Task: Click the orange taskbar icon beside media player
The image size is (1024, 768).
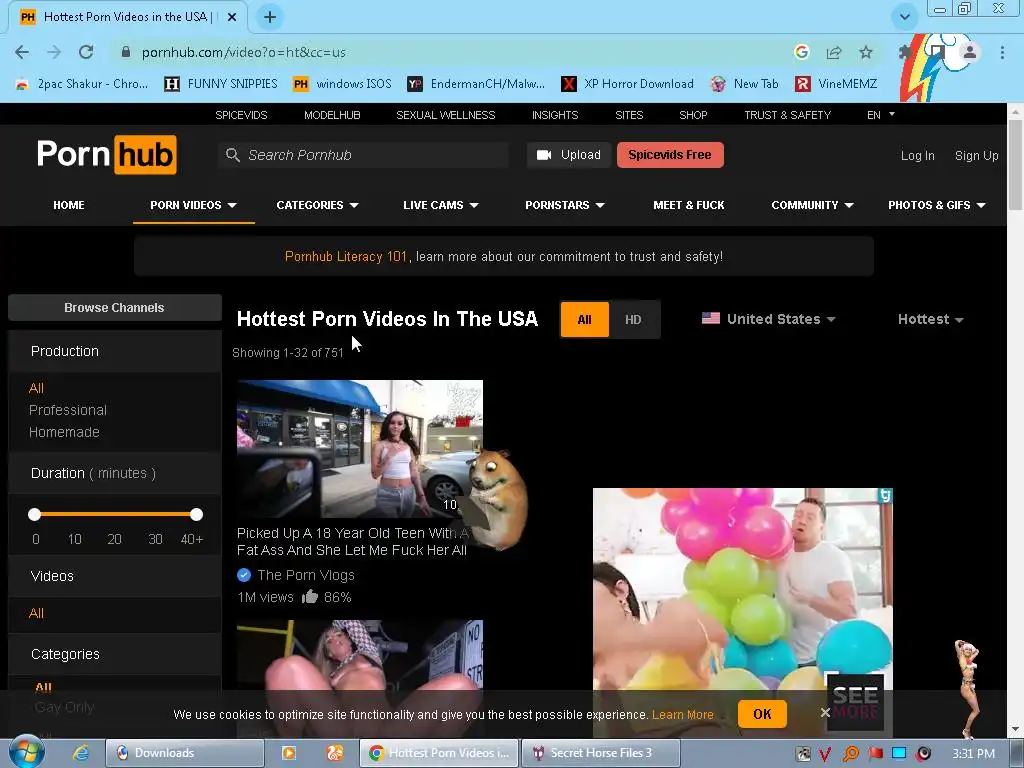Action: (335, 753)
